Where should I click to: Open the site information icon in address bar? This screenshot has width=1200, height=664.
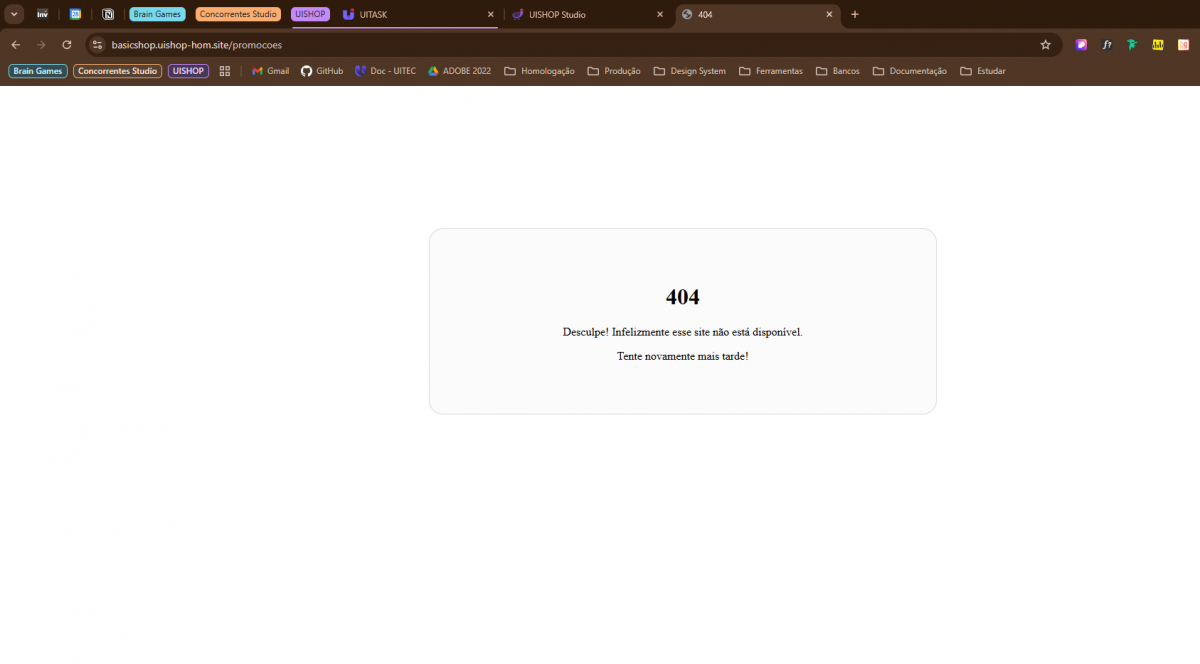pyautogui.click(x=98, y=45)
